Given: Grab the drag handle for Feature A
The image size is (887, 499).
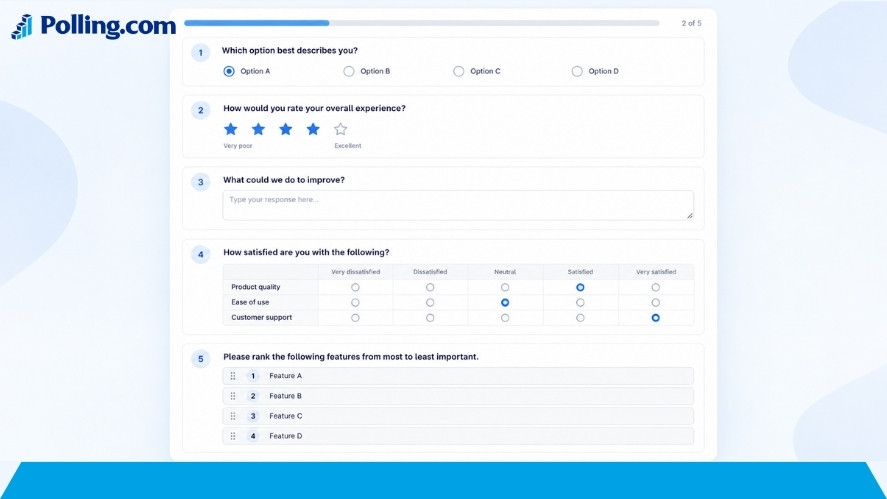Looking at the screenshot, I should coord(233,376).
